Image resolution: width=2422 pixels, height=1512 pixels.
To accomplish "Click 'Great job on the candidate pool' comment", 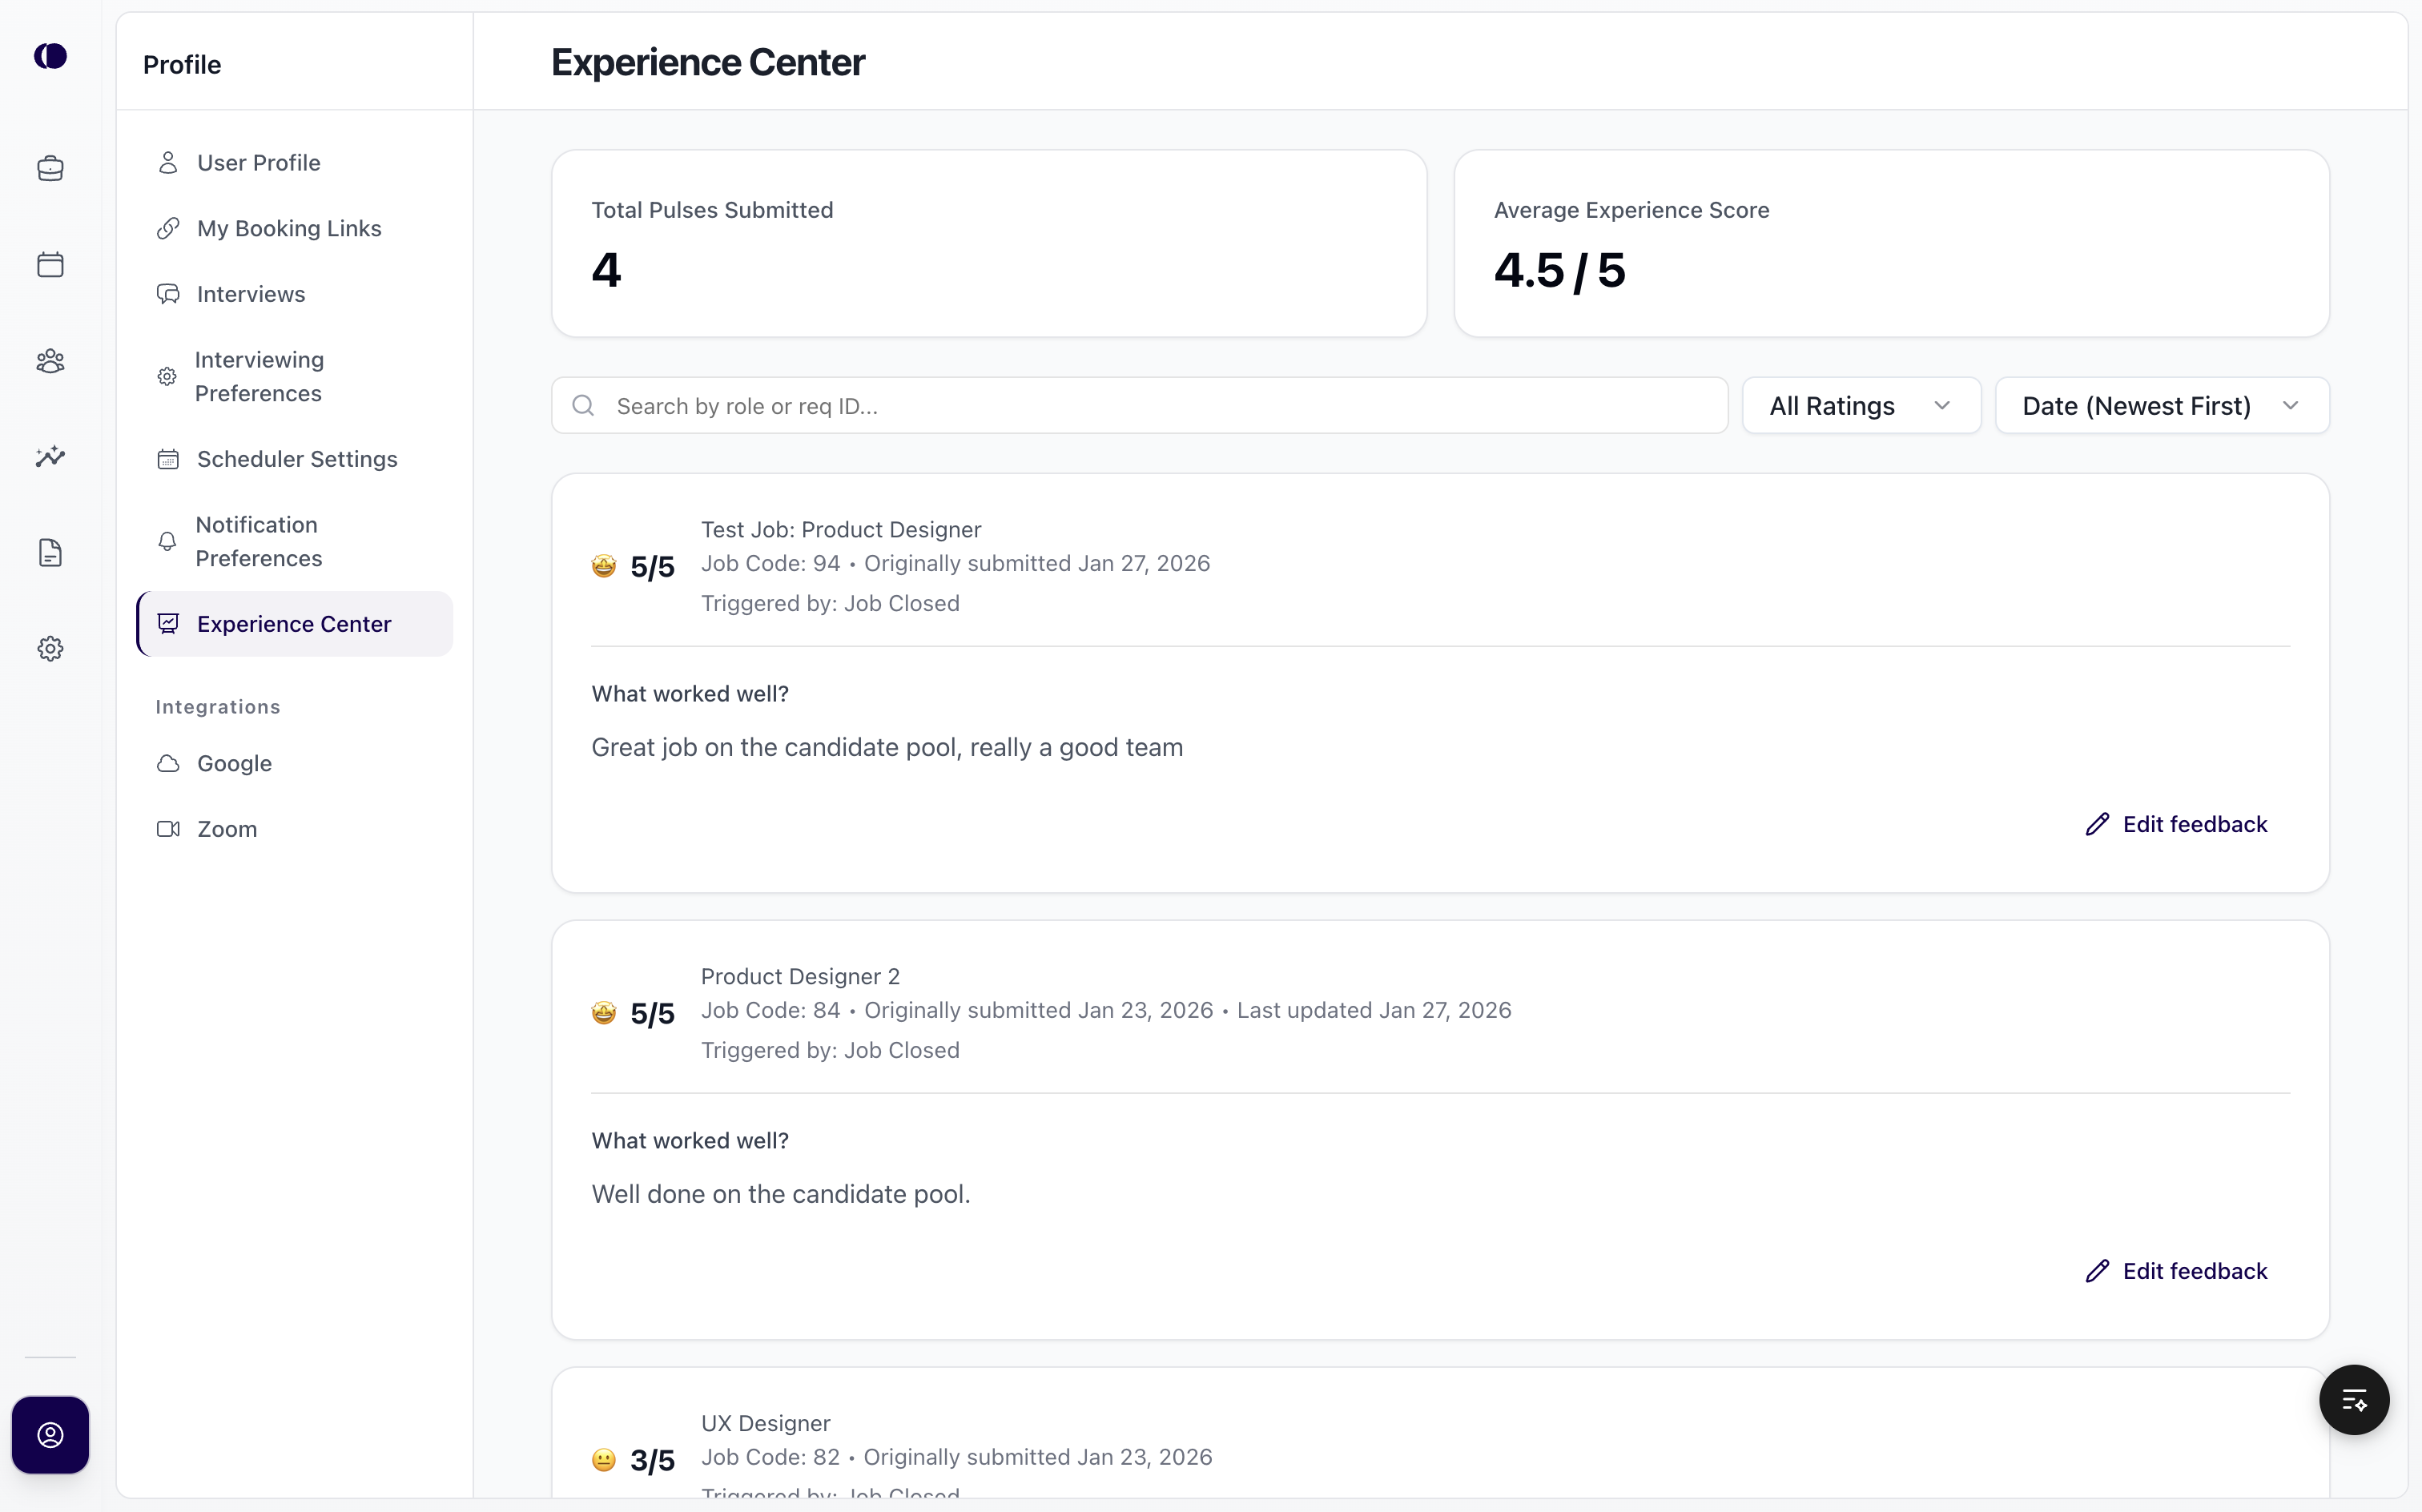I will coord(887,747).
